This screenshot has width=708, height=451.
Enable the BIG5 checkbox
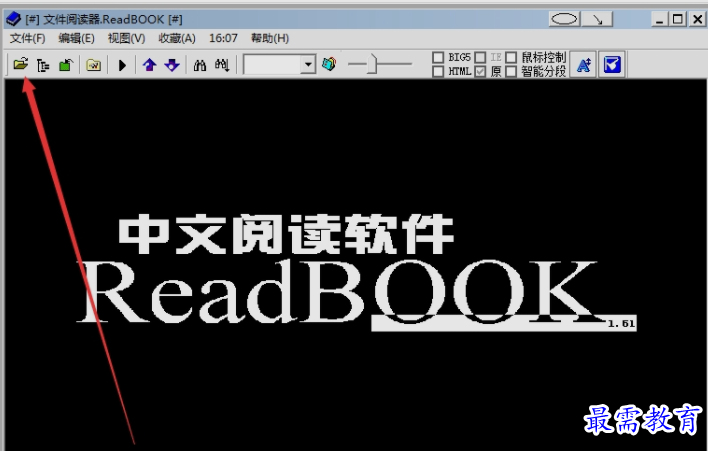point(438,57)
